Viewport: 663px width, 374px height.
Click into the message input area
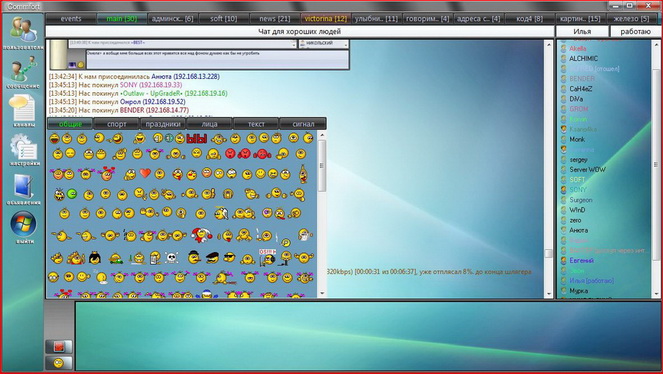(368, 336)
